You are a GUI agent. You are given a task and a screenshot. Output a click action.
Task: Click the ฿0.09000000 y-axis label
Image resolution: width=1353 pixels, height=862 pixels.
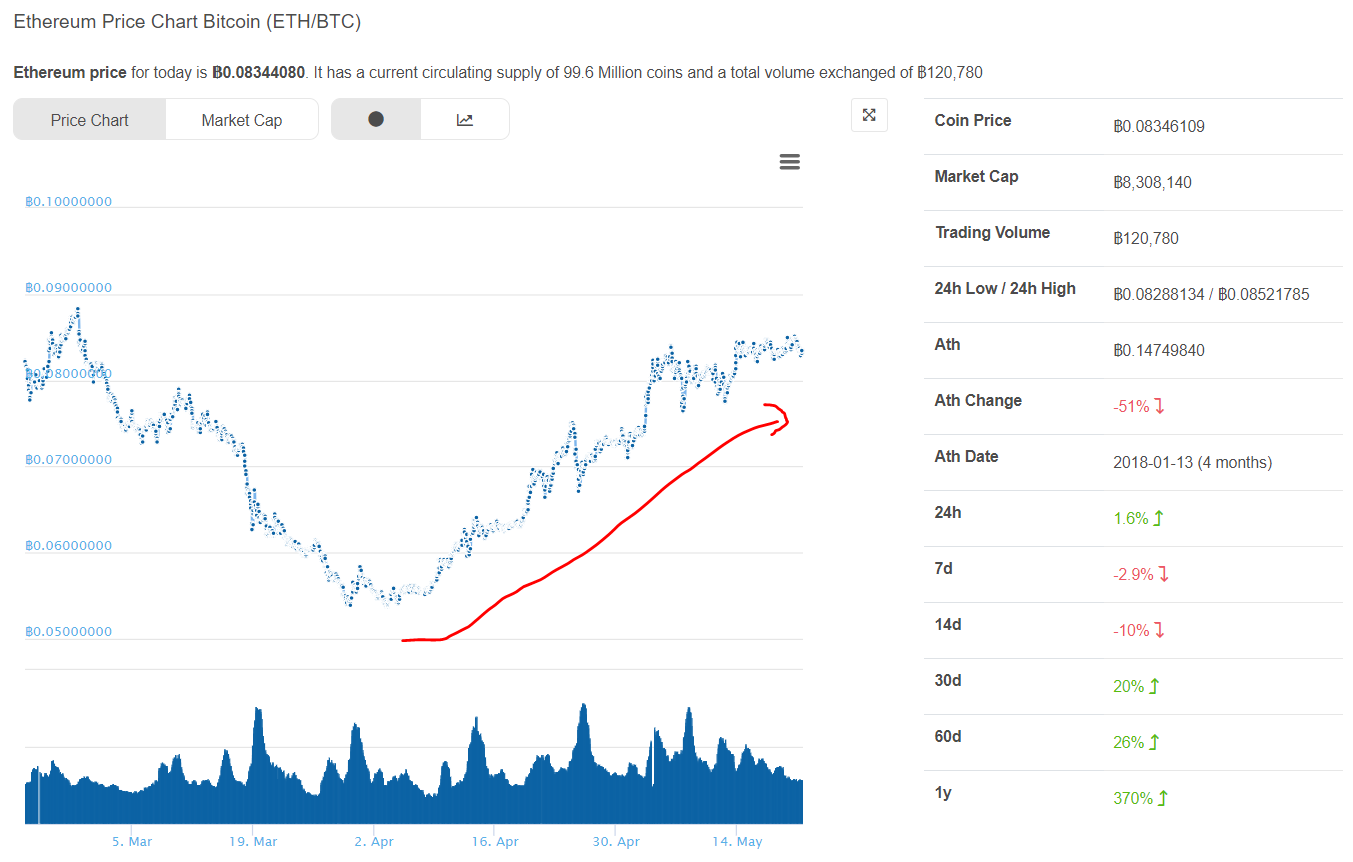coord(68,288)
